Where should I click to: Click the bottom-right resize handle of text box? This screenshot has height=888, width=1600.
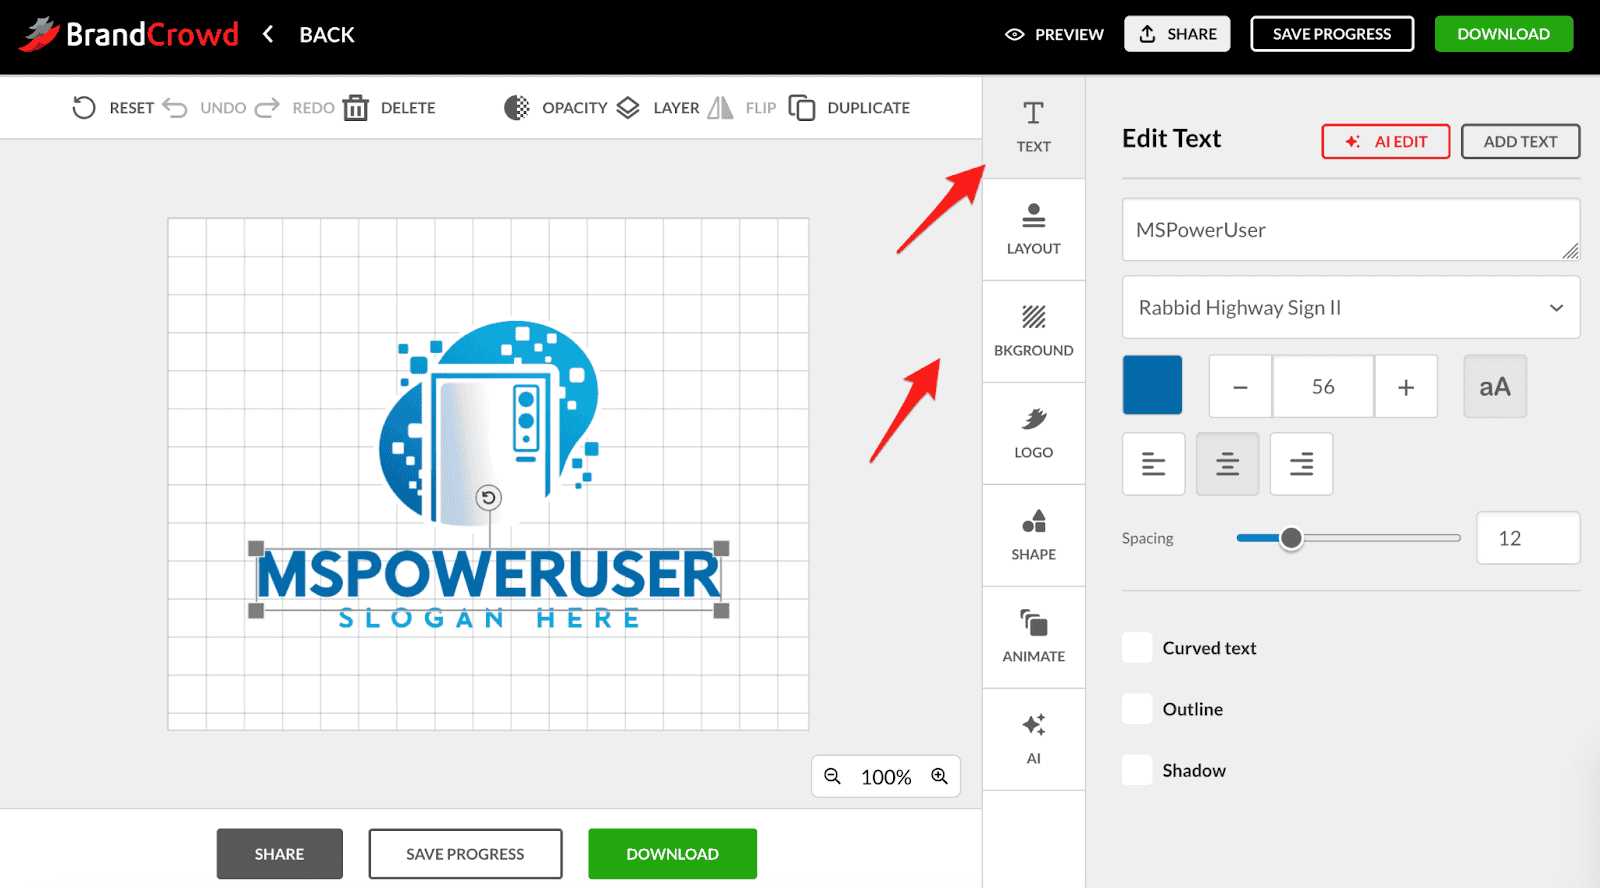[721, 610]
